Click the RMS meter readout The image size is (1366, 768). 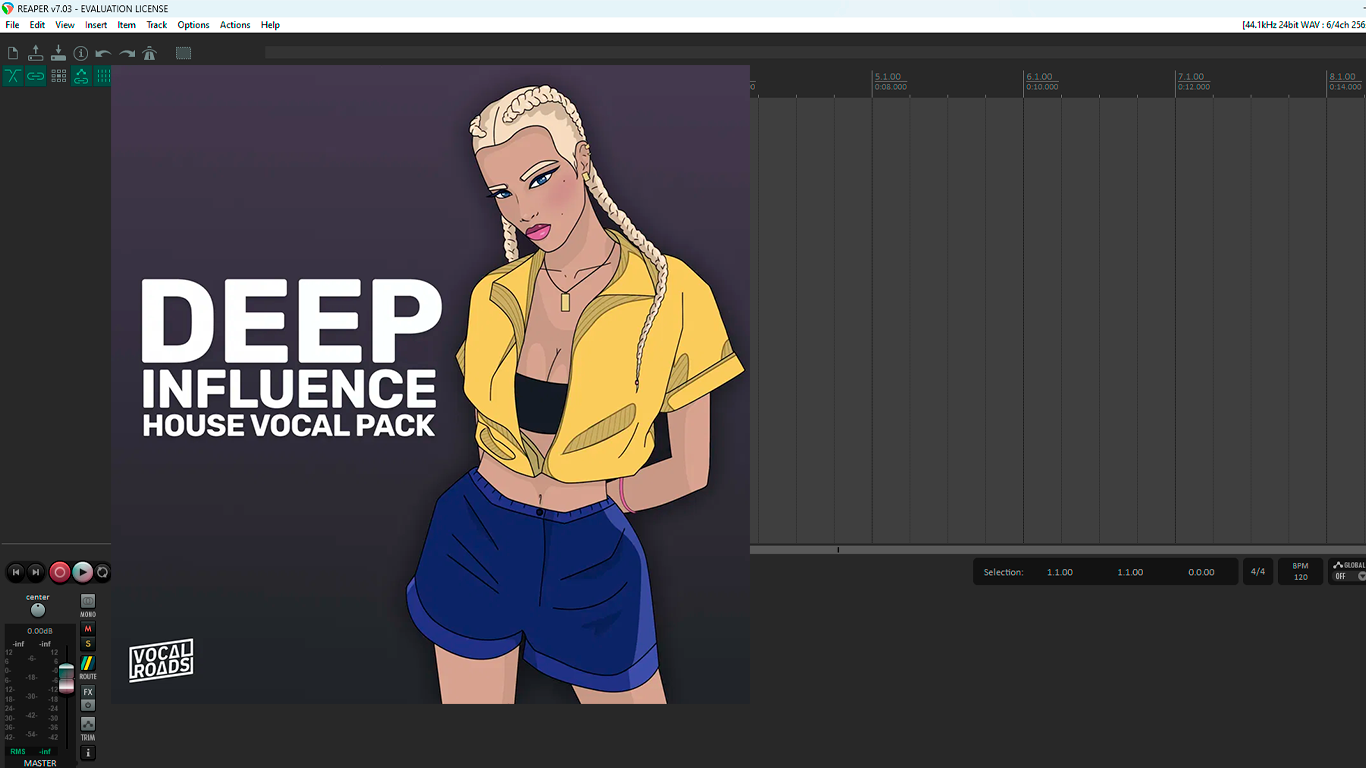click(x=30, y=751)
